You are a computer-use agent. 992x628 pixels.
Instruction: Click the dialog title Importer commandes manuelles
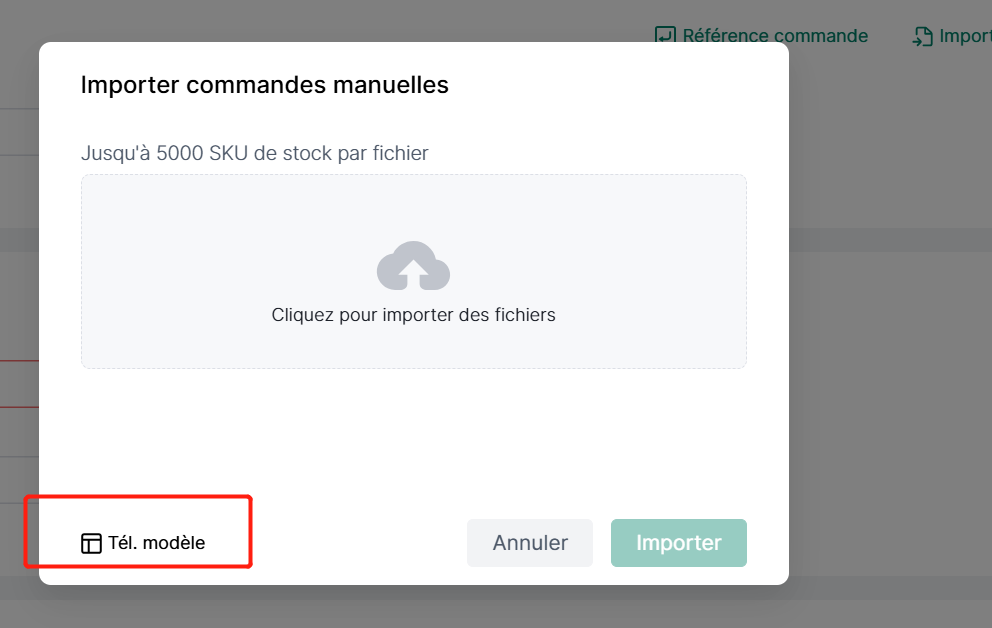(x=264, y=85)
